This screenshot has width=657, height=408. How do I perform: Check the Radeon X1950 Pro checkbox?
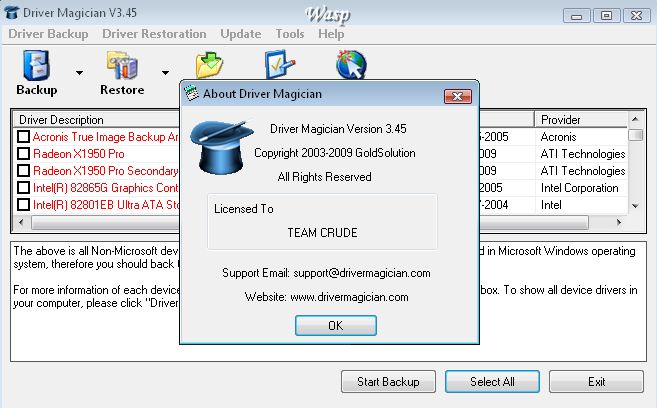[x=23, y=154]
